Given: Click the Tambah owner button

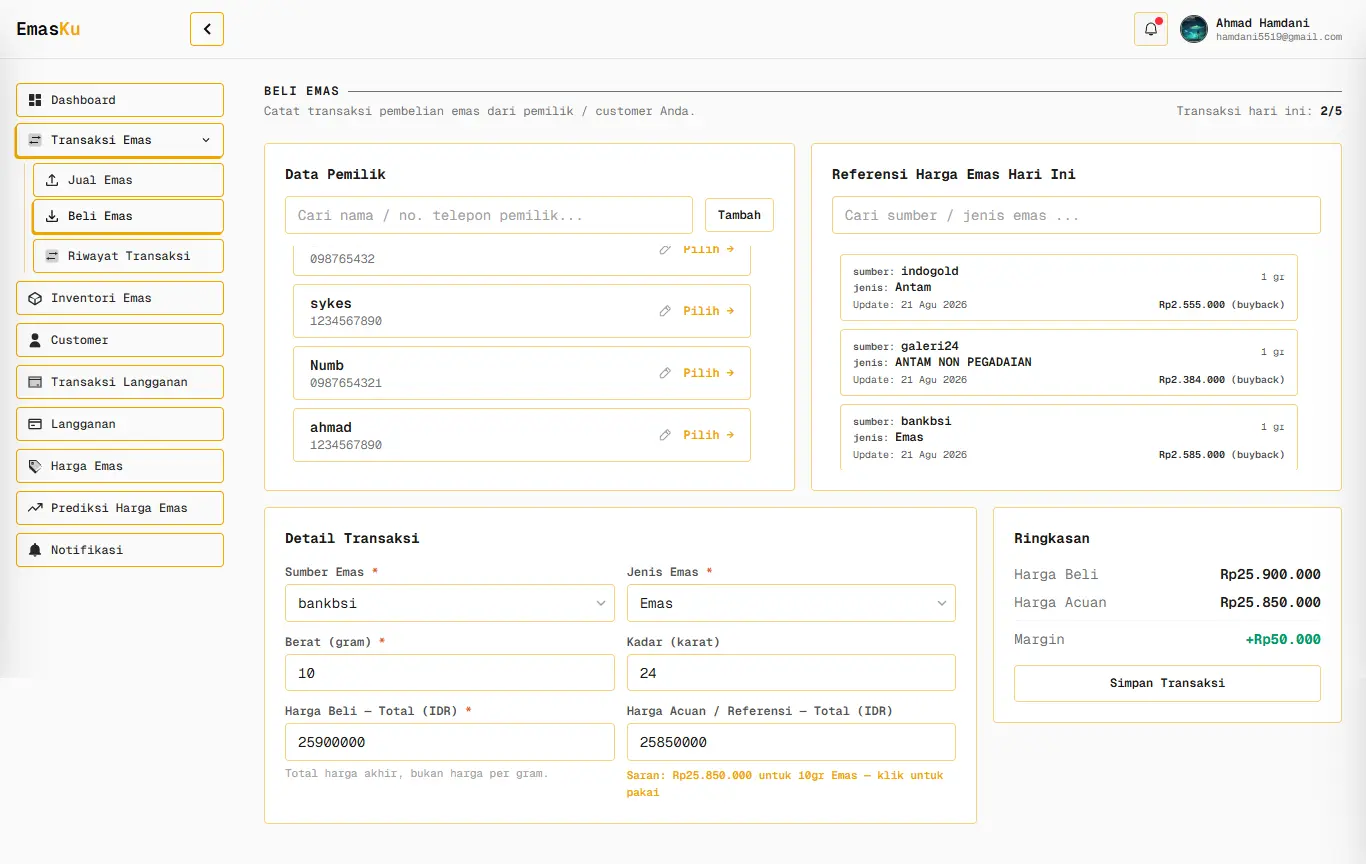Looking at the screenshot, I should click(x=739, y=215).
